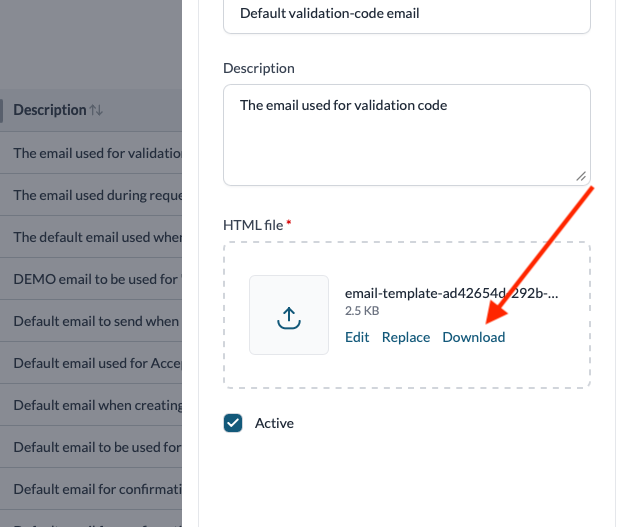
Task: Select row 'DEMO email to be used for'
Action: (x=91, y=279)
